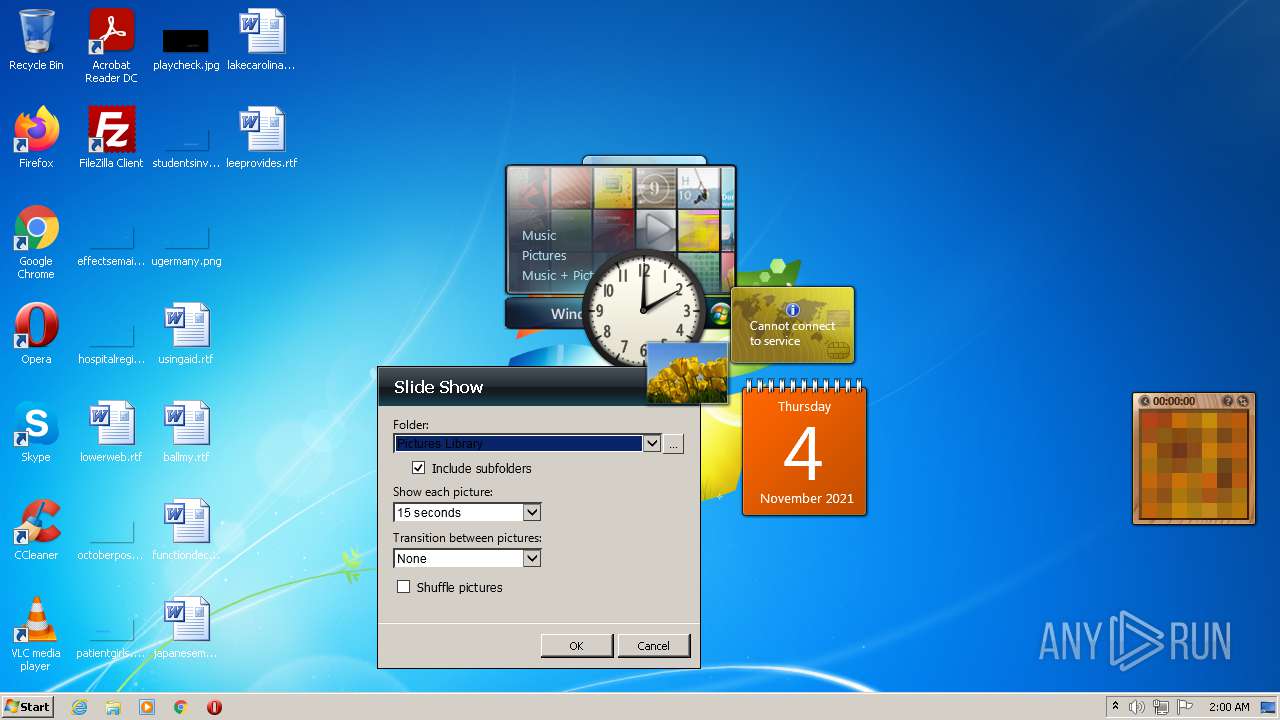Select the ballmy.rtf document
Viewport: 1280px width, 720px height.
pos(186,432)
